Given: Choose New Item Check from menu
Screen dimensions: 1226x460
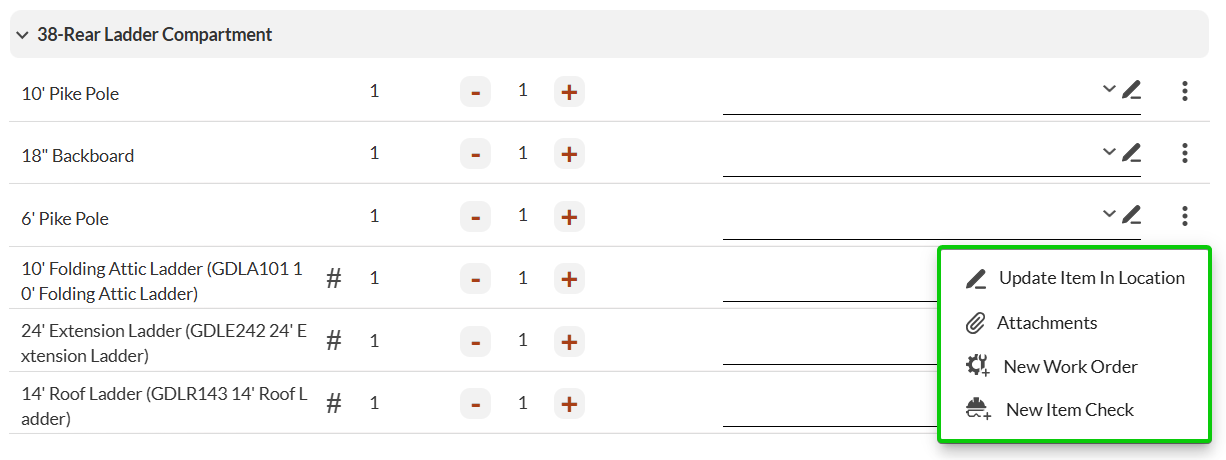Looking at the screenshot, I should [1069, 410].
